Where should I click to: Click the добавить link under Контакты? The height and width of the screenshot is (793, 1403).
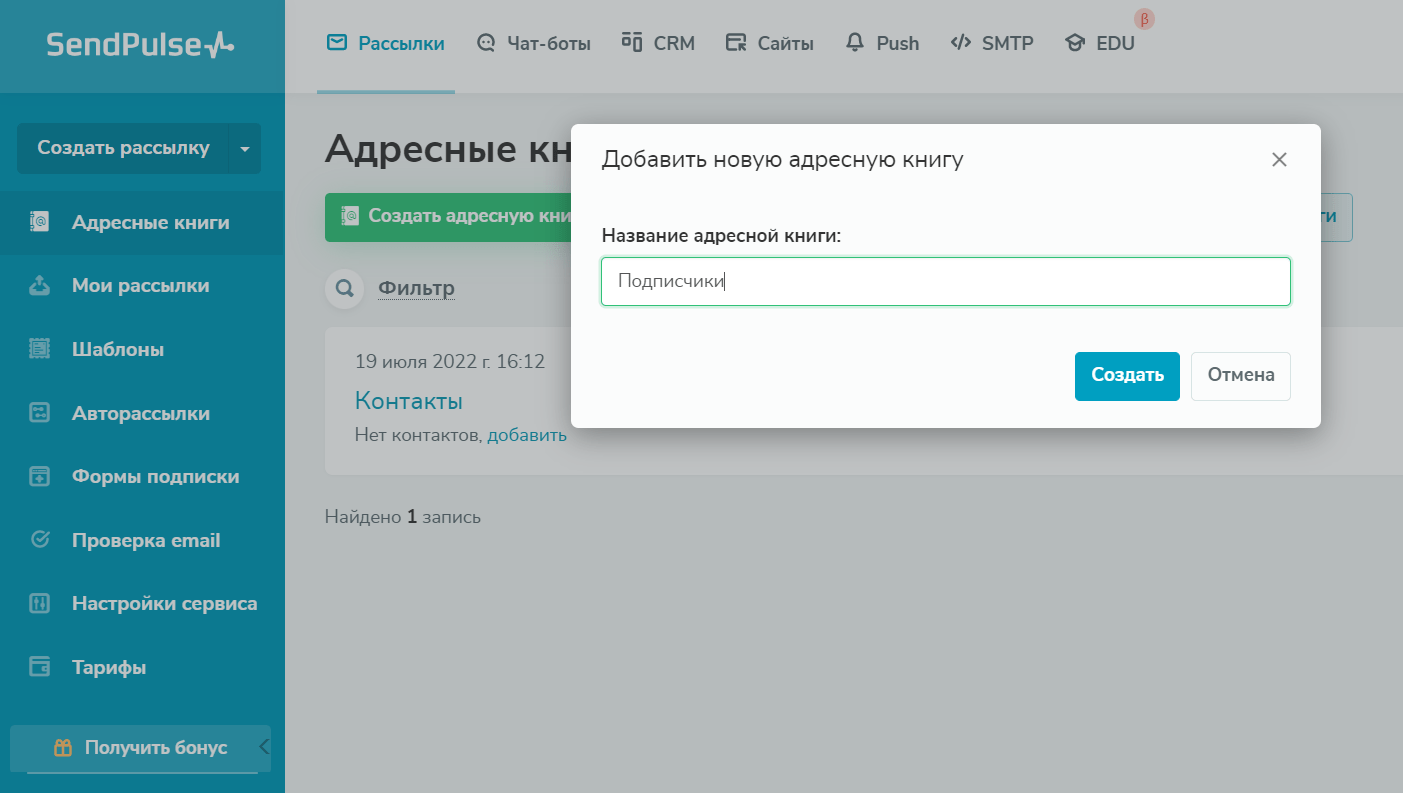coord(527,435)
